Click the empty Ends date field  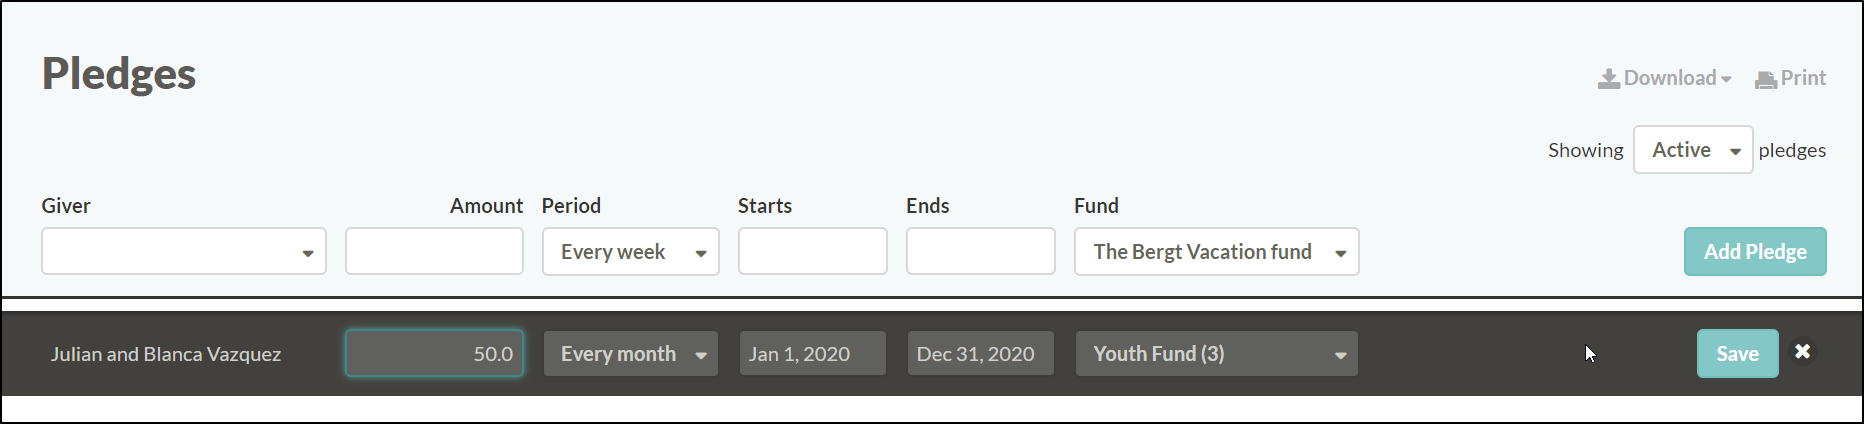(x=980, y=252)
